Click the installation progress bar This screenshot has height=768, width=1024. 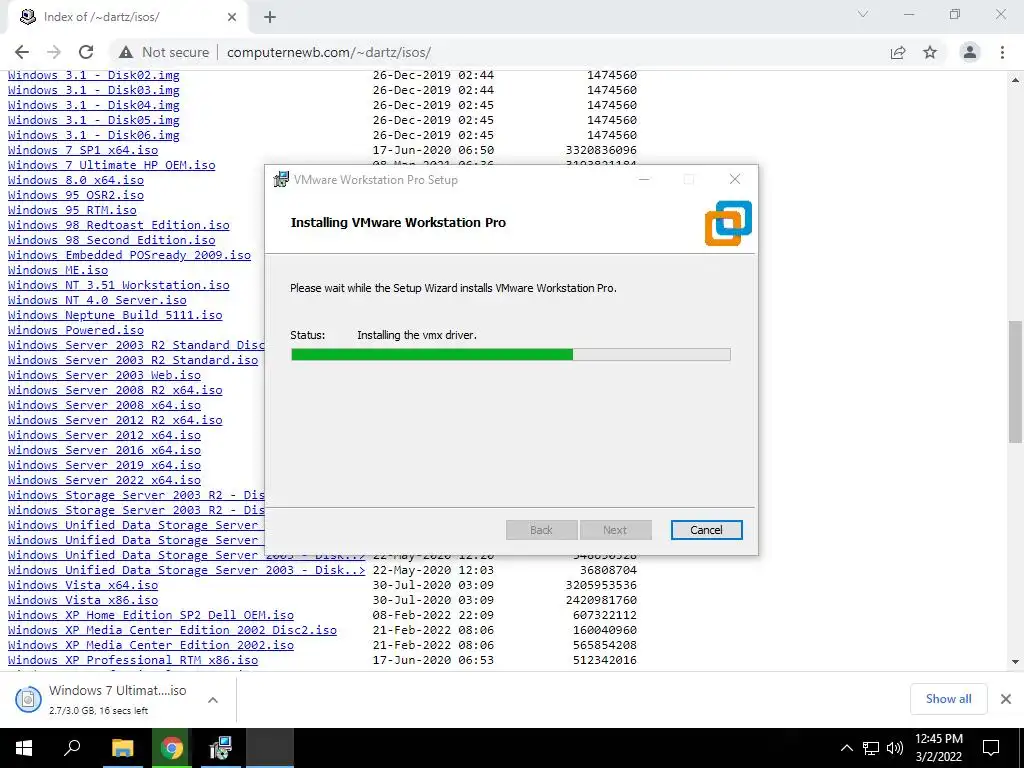click(511, 355)
